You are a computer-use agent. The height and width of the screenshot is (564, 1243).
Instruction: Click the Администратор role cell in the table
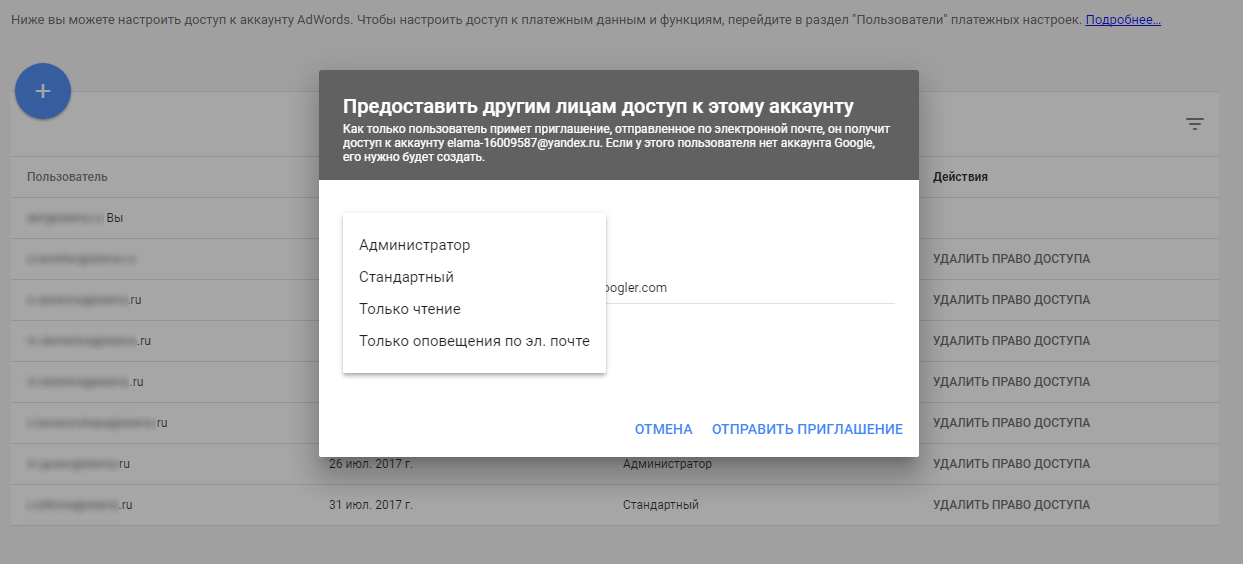[667, 464]
